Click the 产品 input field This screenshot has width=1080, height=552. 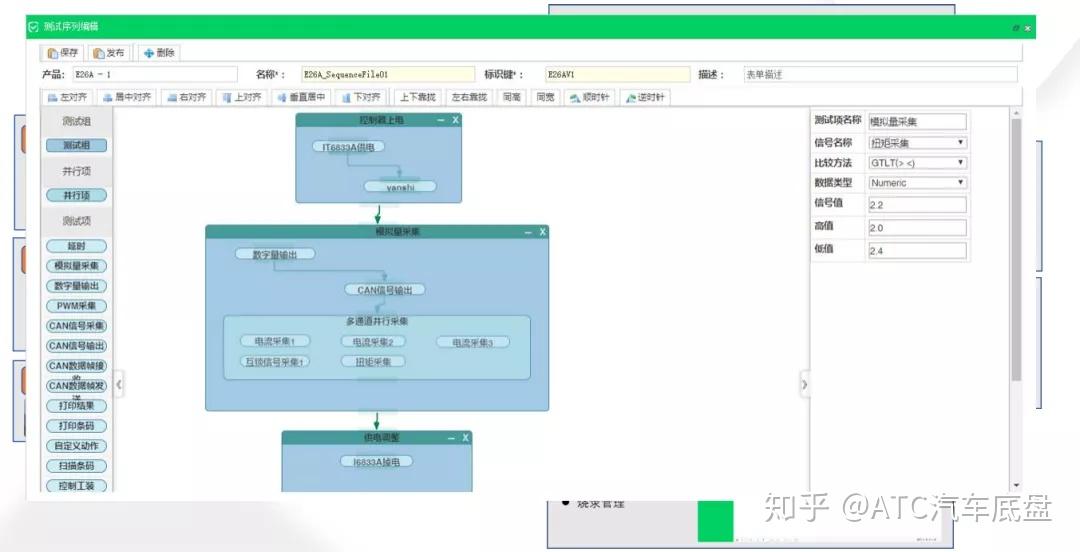pyautogui.click(x=154, y=74)
